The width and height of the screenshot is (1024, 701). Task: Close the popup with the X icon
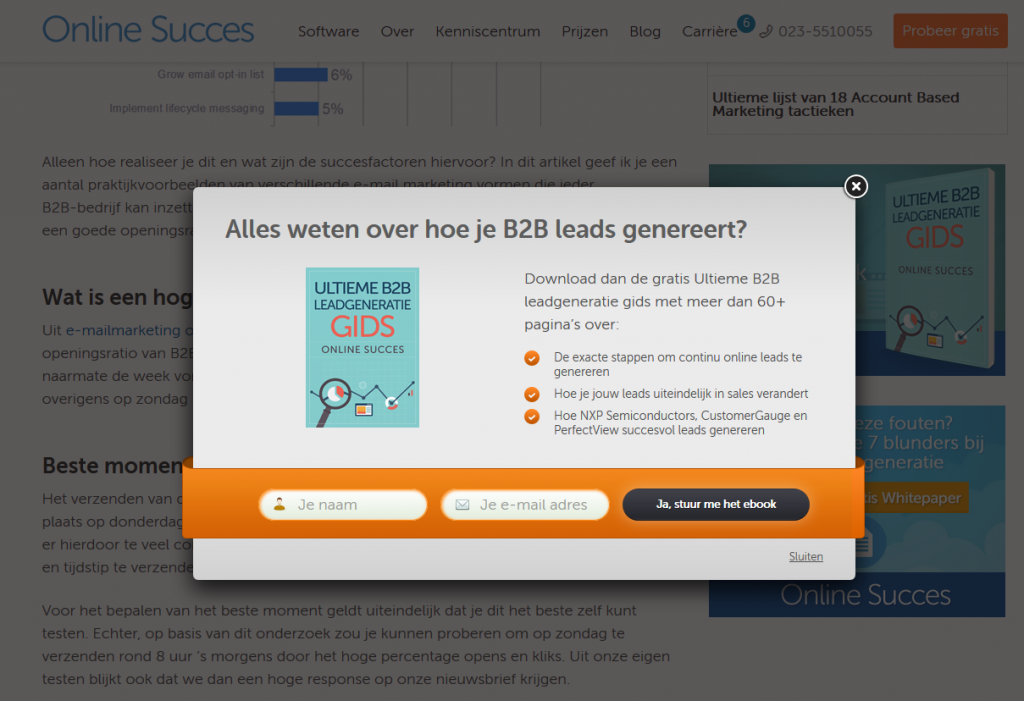[x=856, y=187]
